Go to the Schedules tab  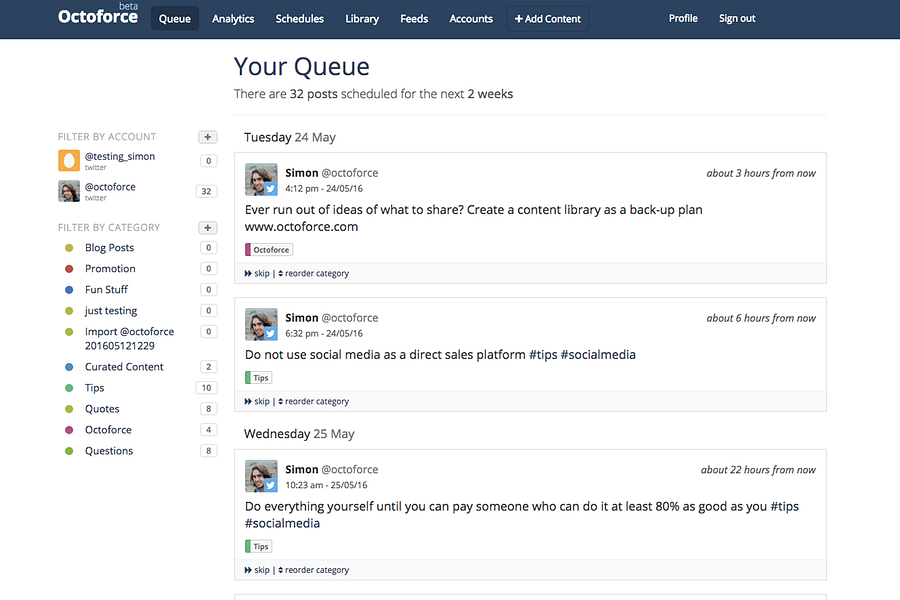[300, 18]
